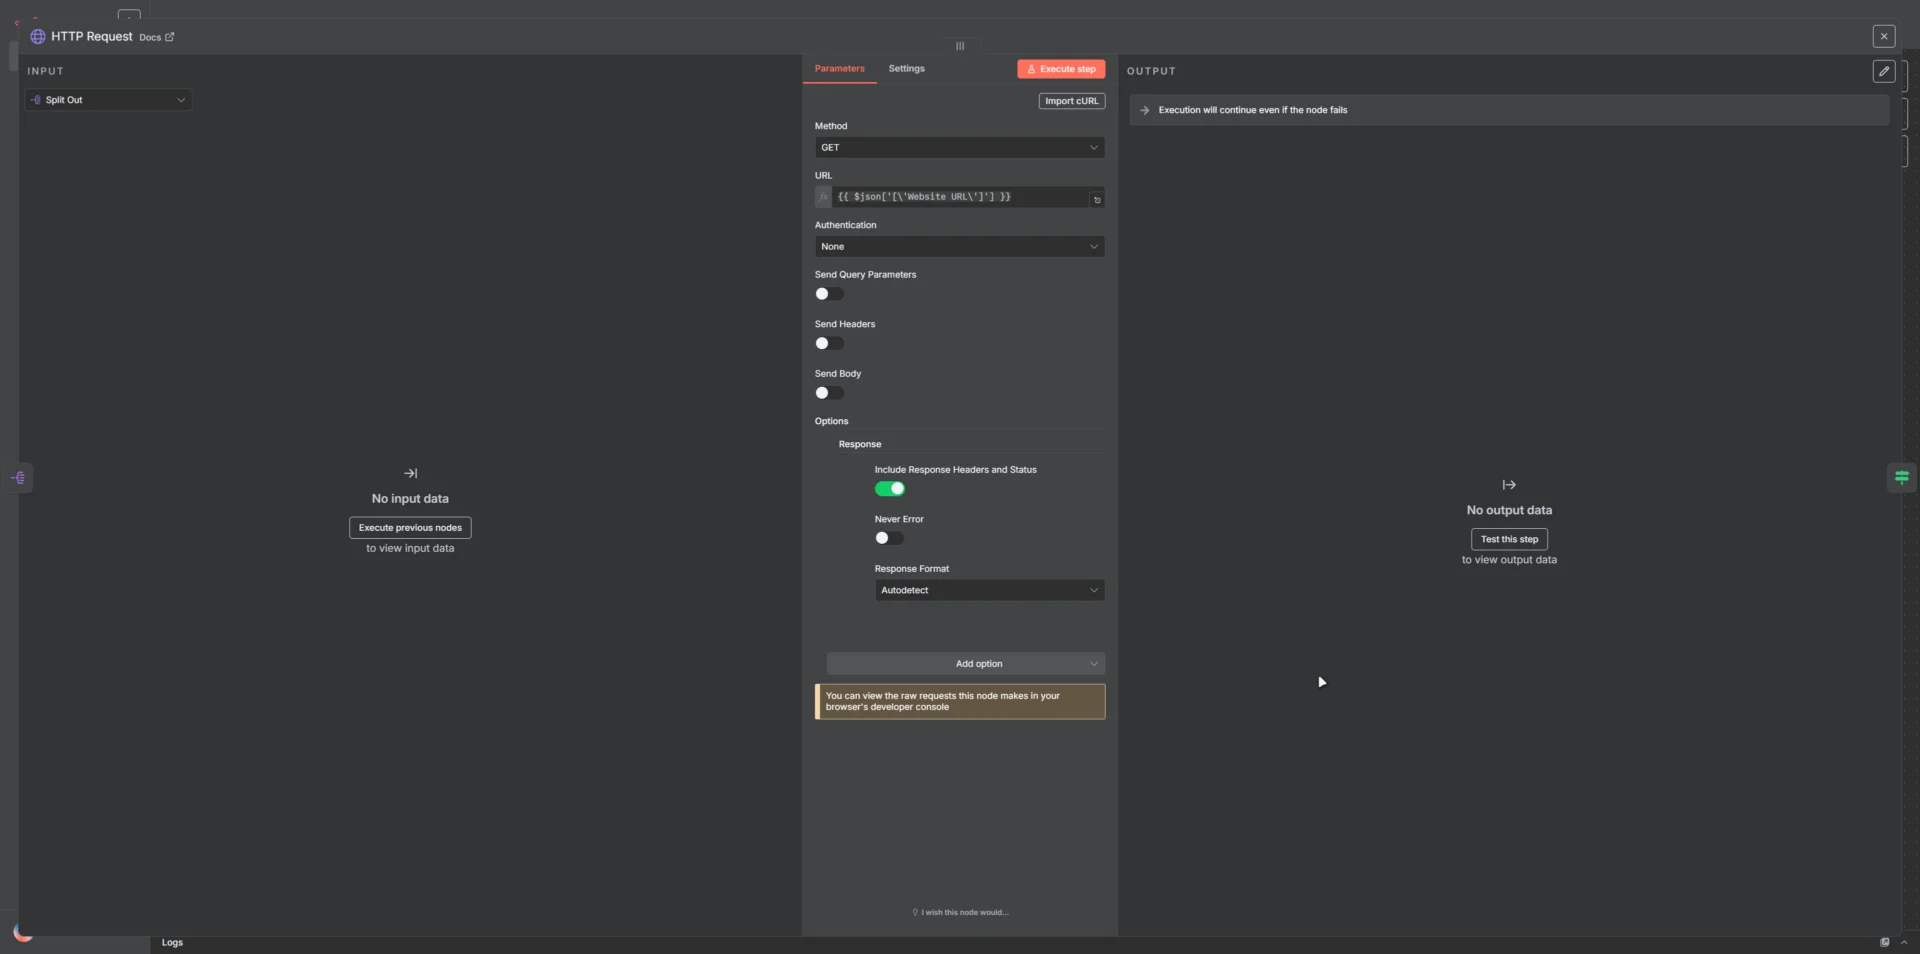Open the Response Format Autodetect dropdown
1920x954 pixels.
coord(989,591)
